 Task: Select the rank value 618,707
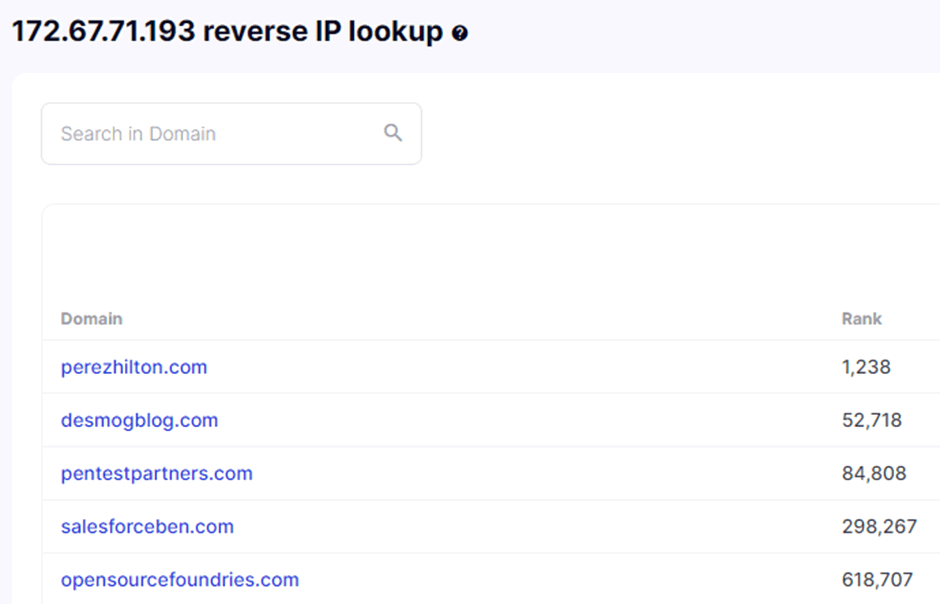point(877,579)
